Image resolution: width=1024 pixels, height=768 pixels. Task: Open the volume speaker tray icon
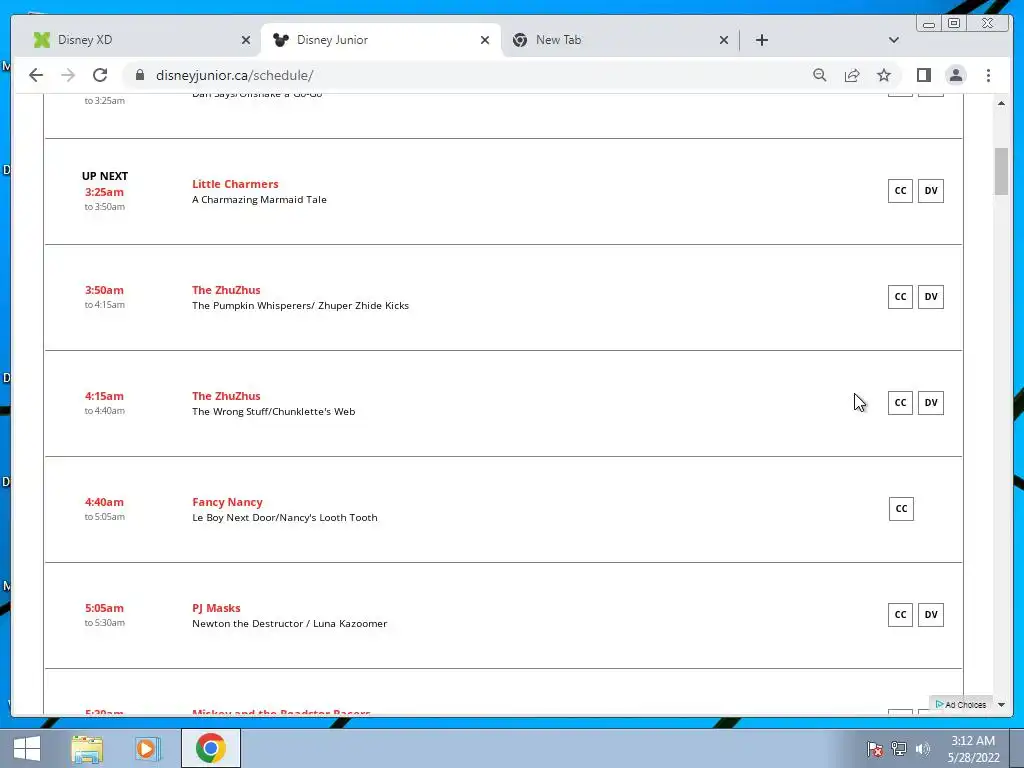pyautogui.click(x=922, y=749)
